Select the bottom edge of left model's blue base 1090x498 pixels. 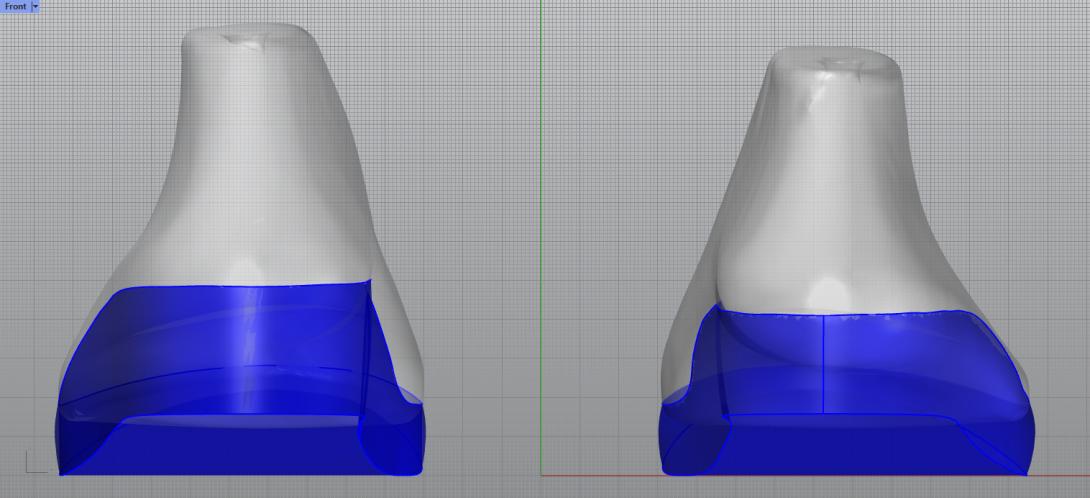pos(240,474)
